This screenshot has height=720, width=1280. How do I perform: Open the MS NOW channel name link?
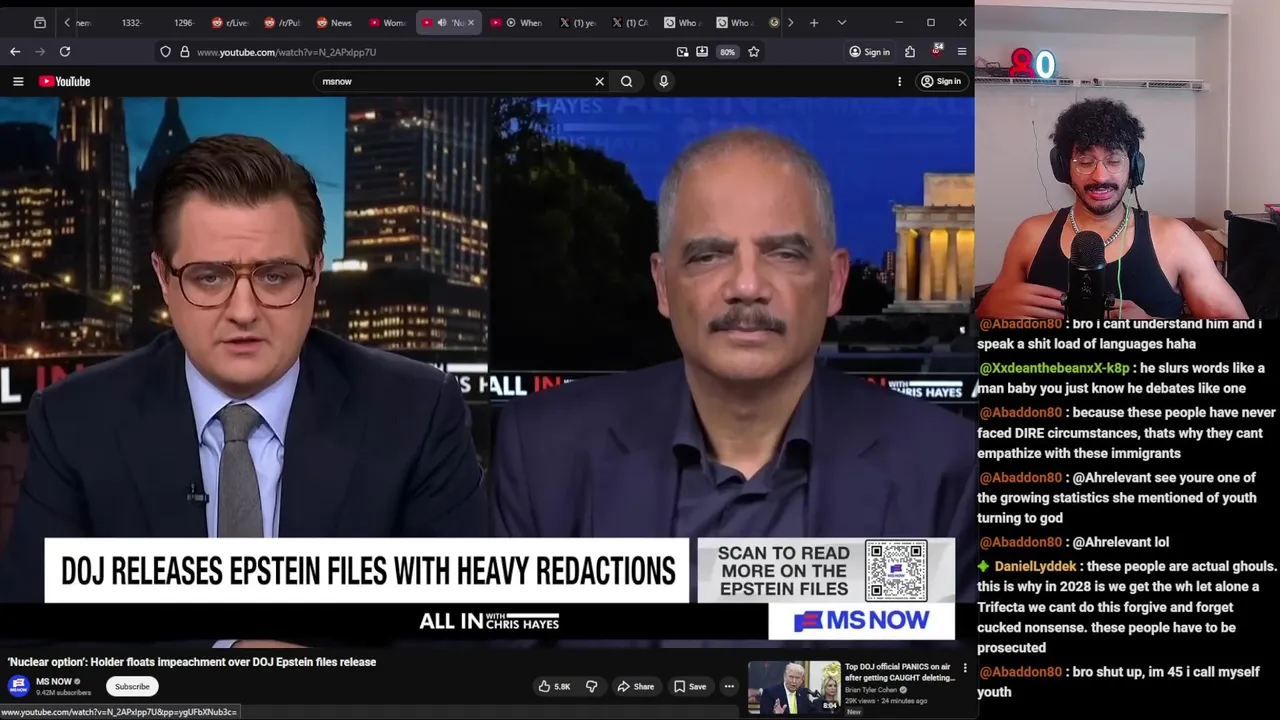pyautogui.click(x=54, y=681)
